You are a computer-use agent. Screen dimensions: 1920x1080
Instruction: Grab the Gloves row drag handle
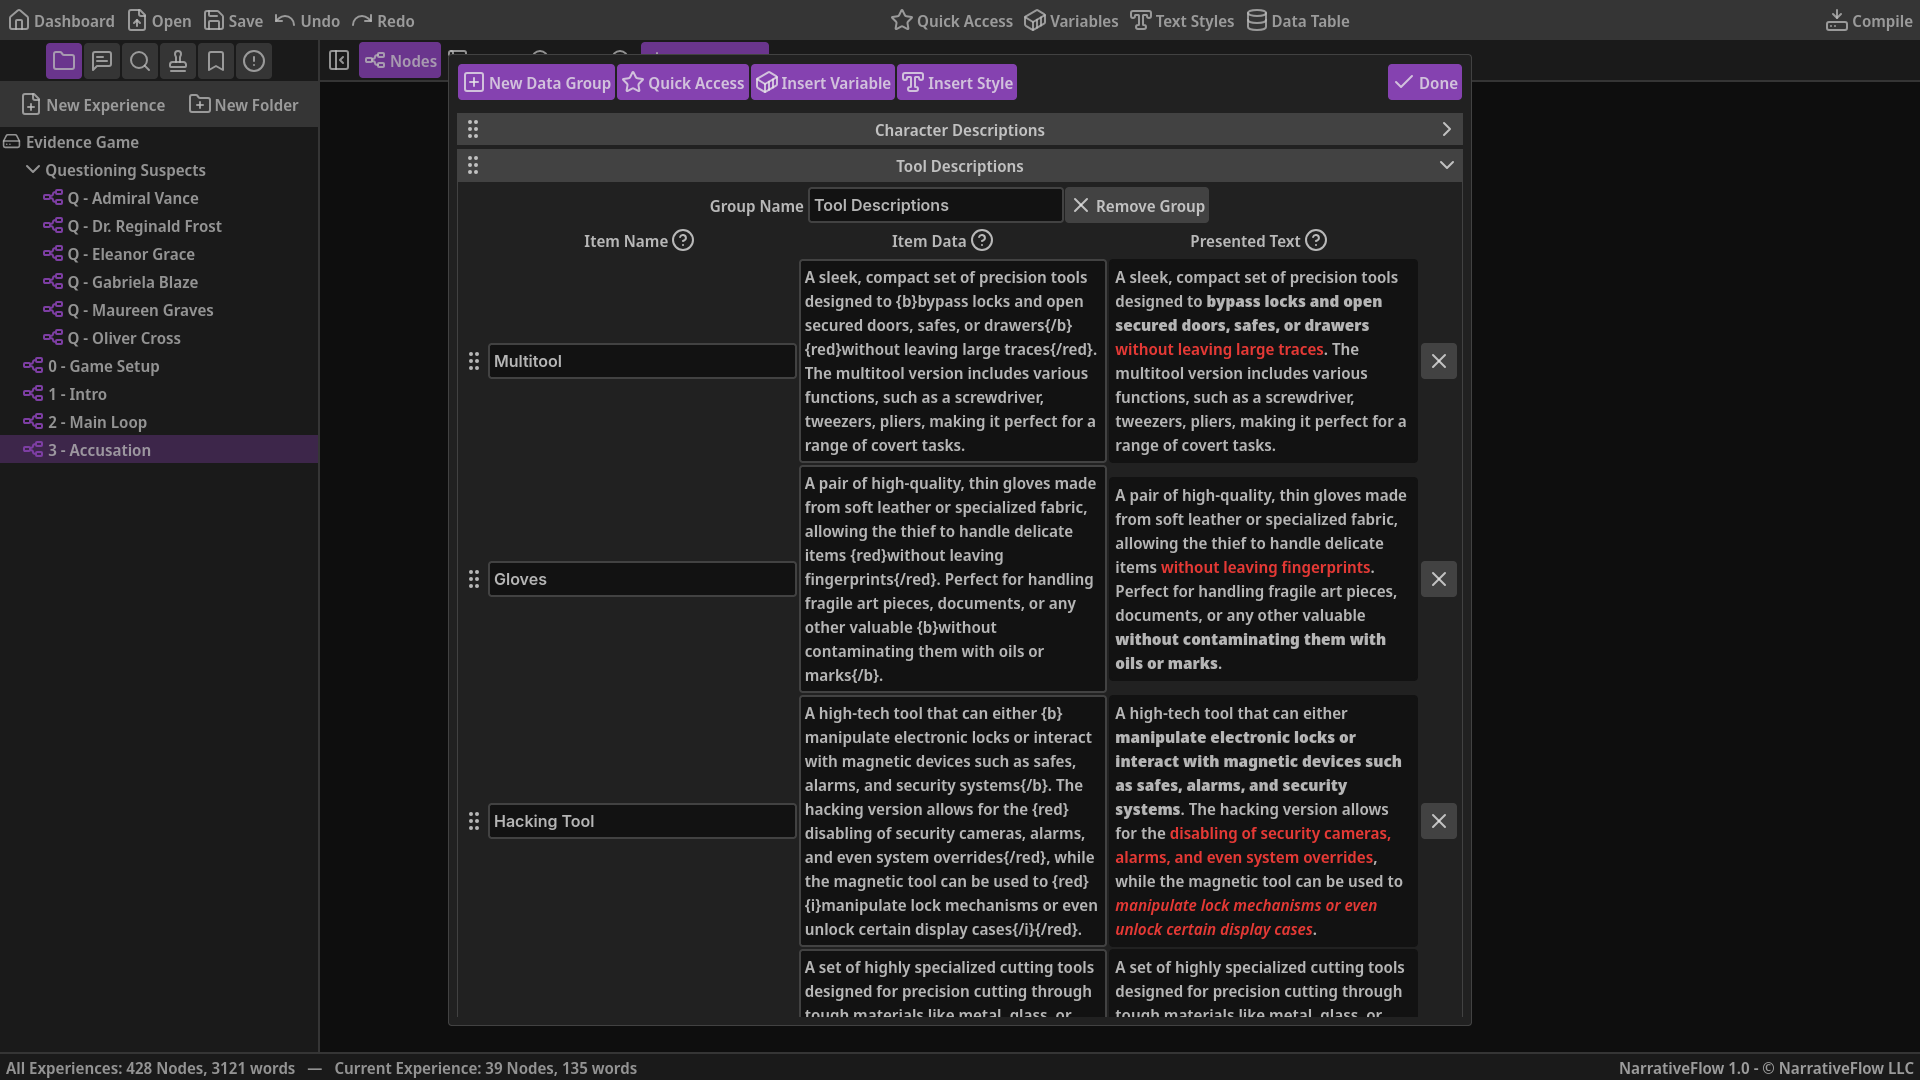coord(474,579)
